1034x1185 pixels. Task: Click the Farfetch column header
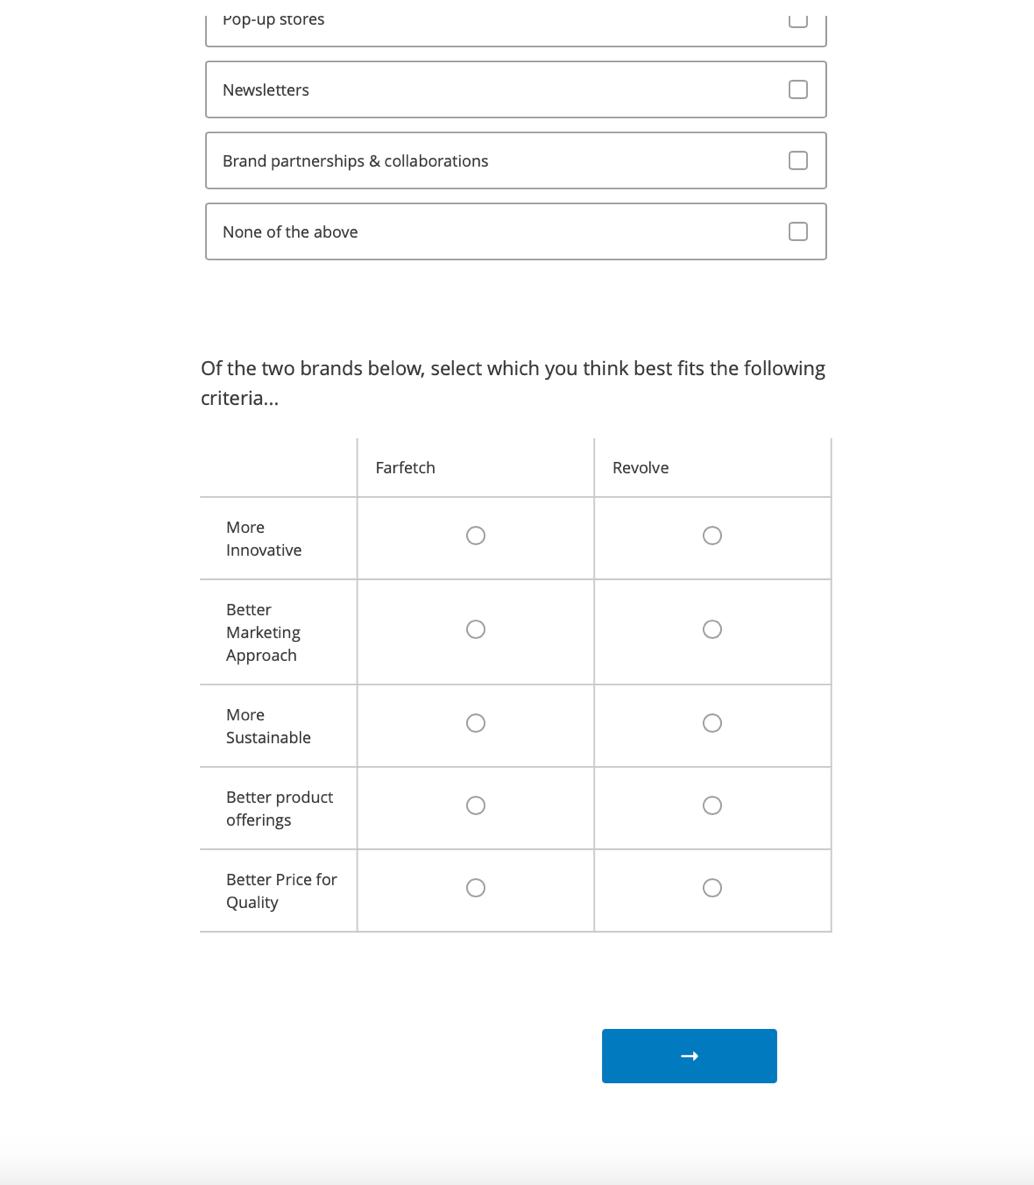click(x=405, y=468)
